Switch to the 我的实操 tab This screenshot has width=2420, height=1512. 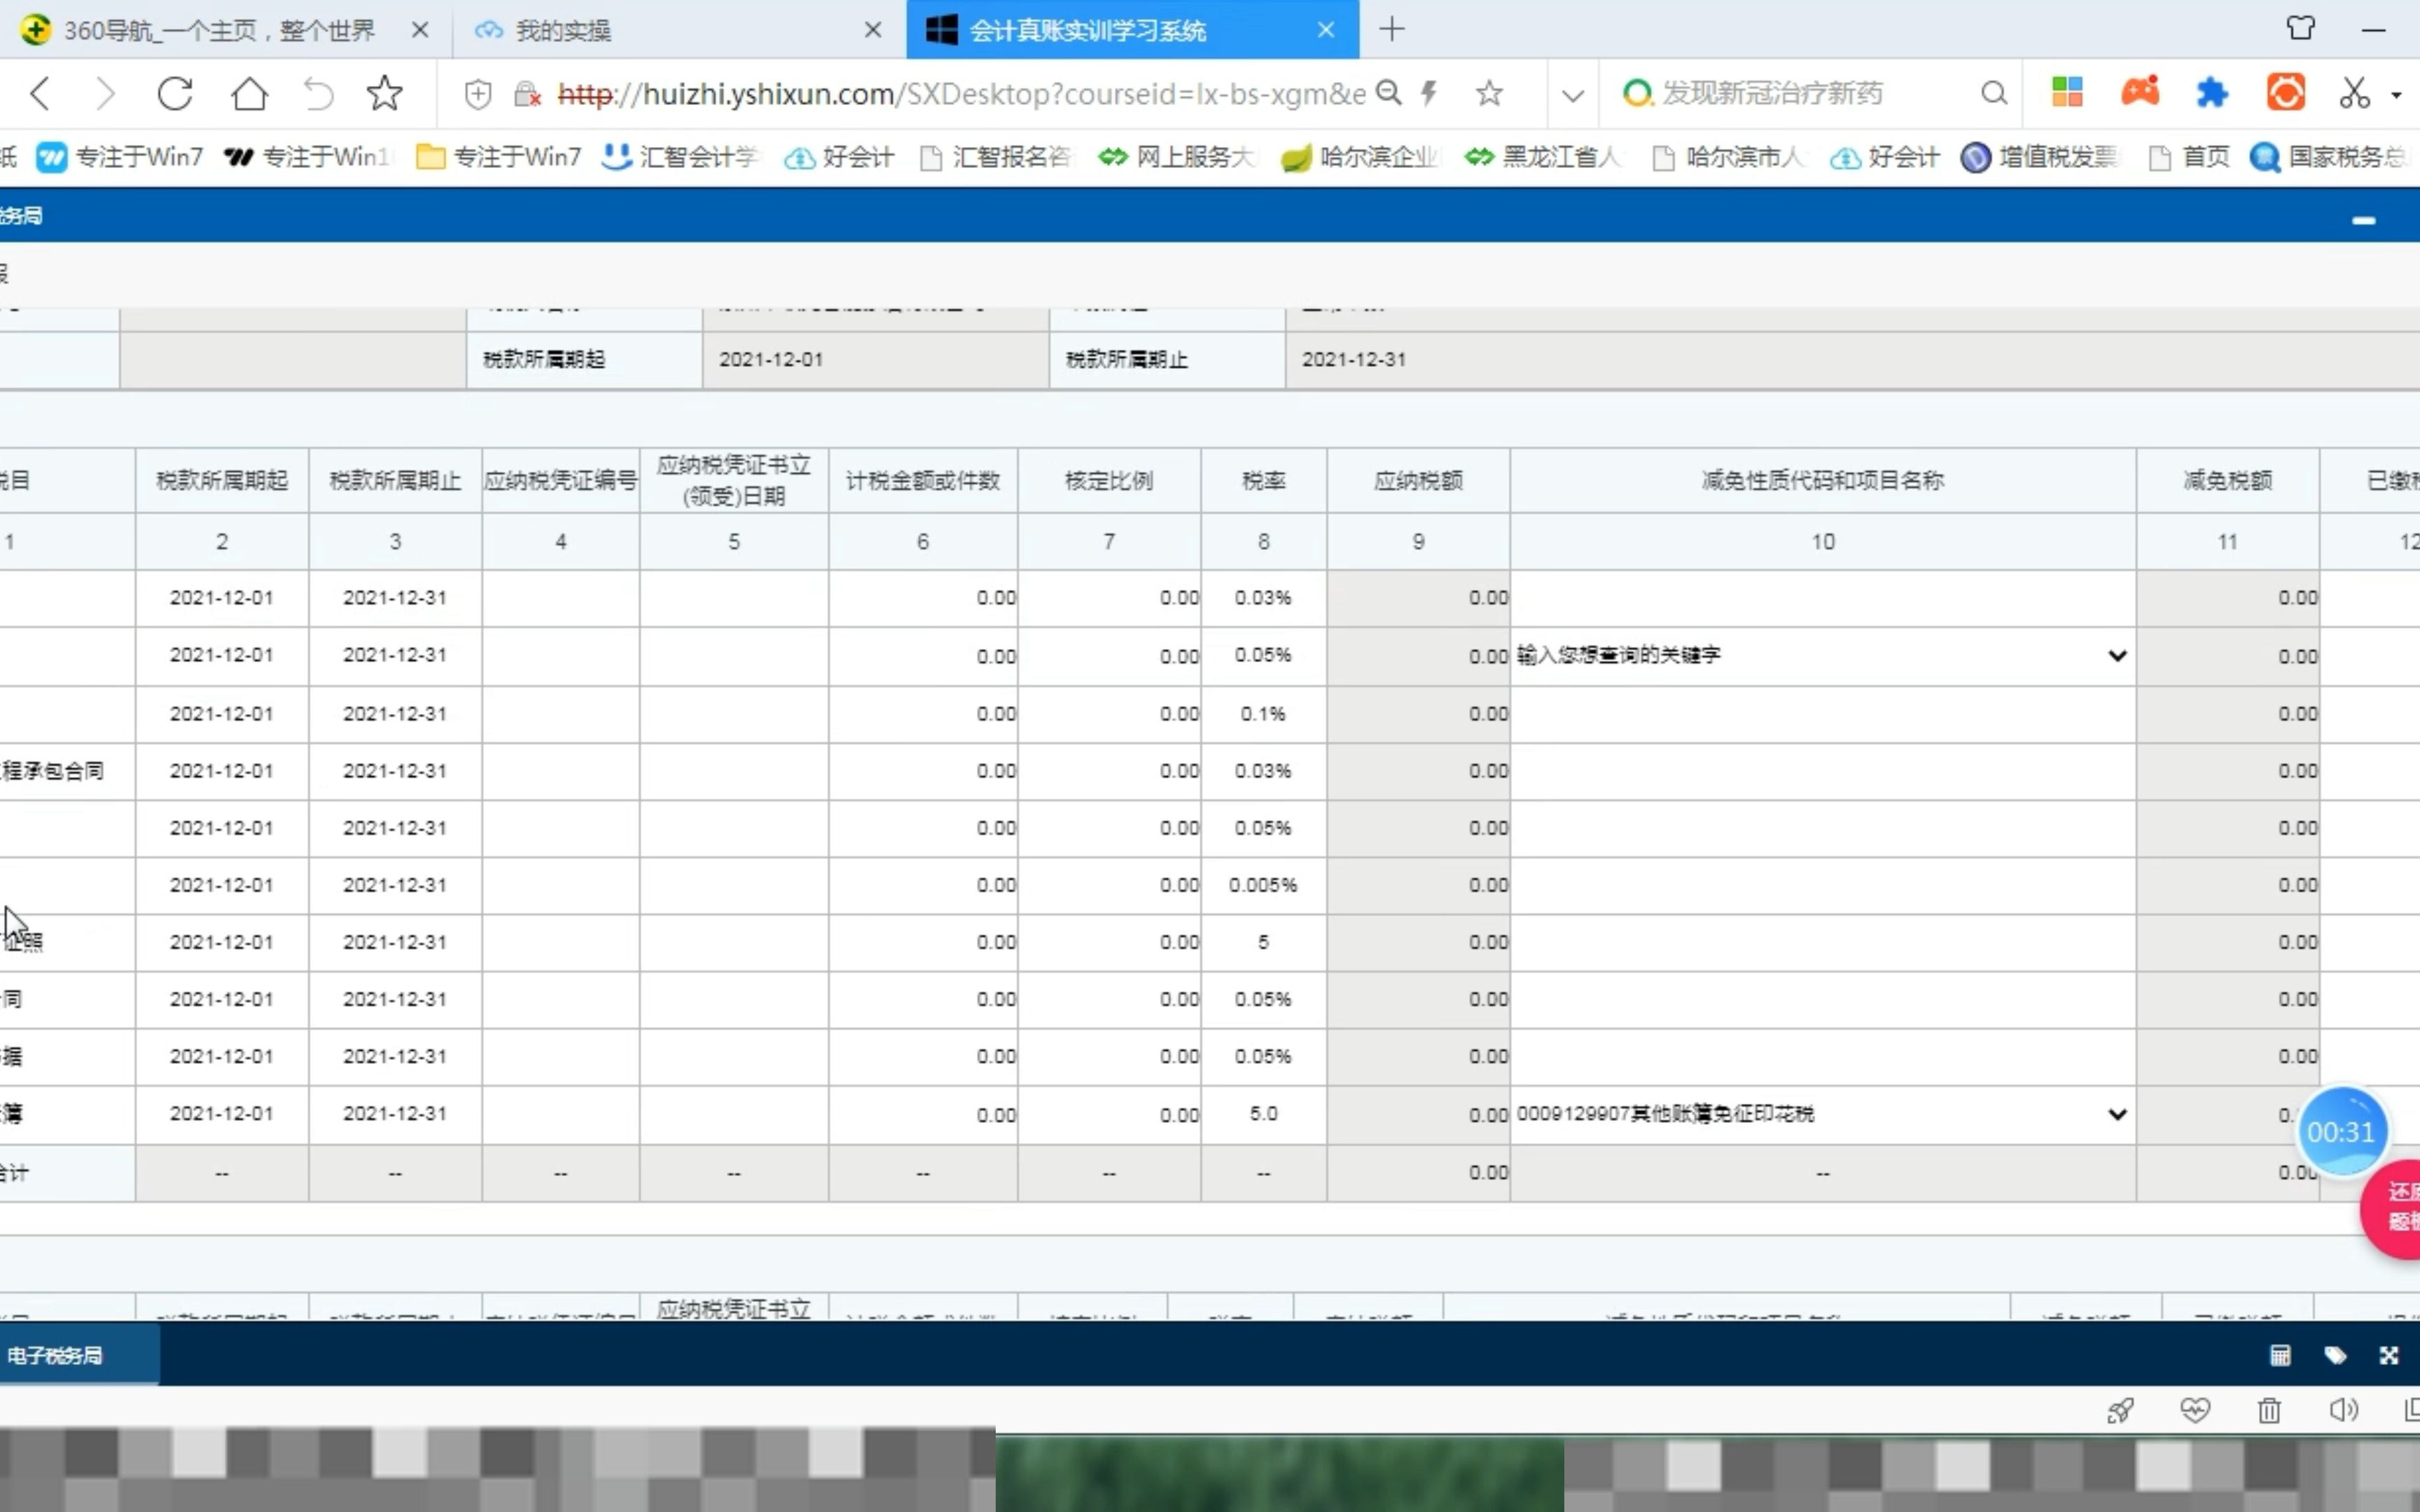pos(563,30)
